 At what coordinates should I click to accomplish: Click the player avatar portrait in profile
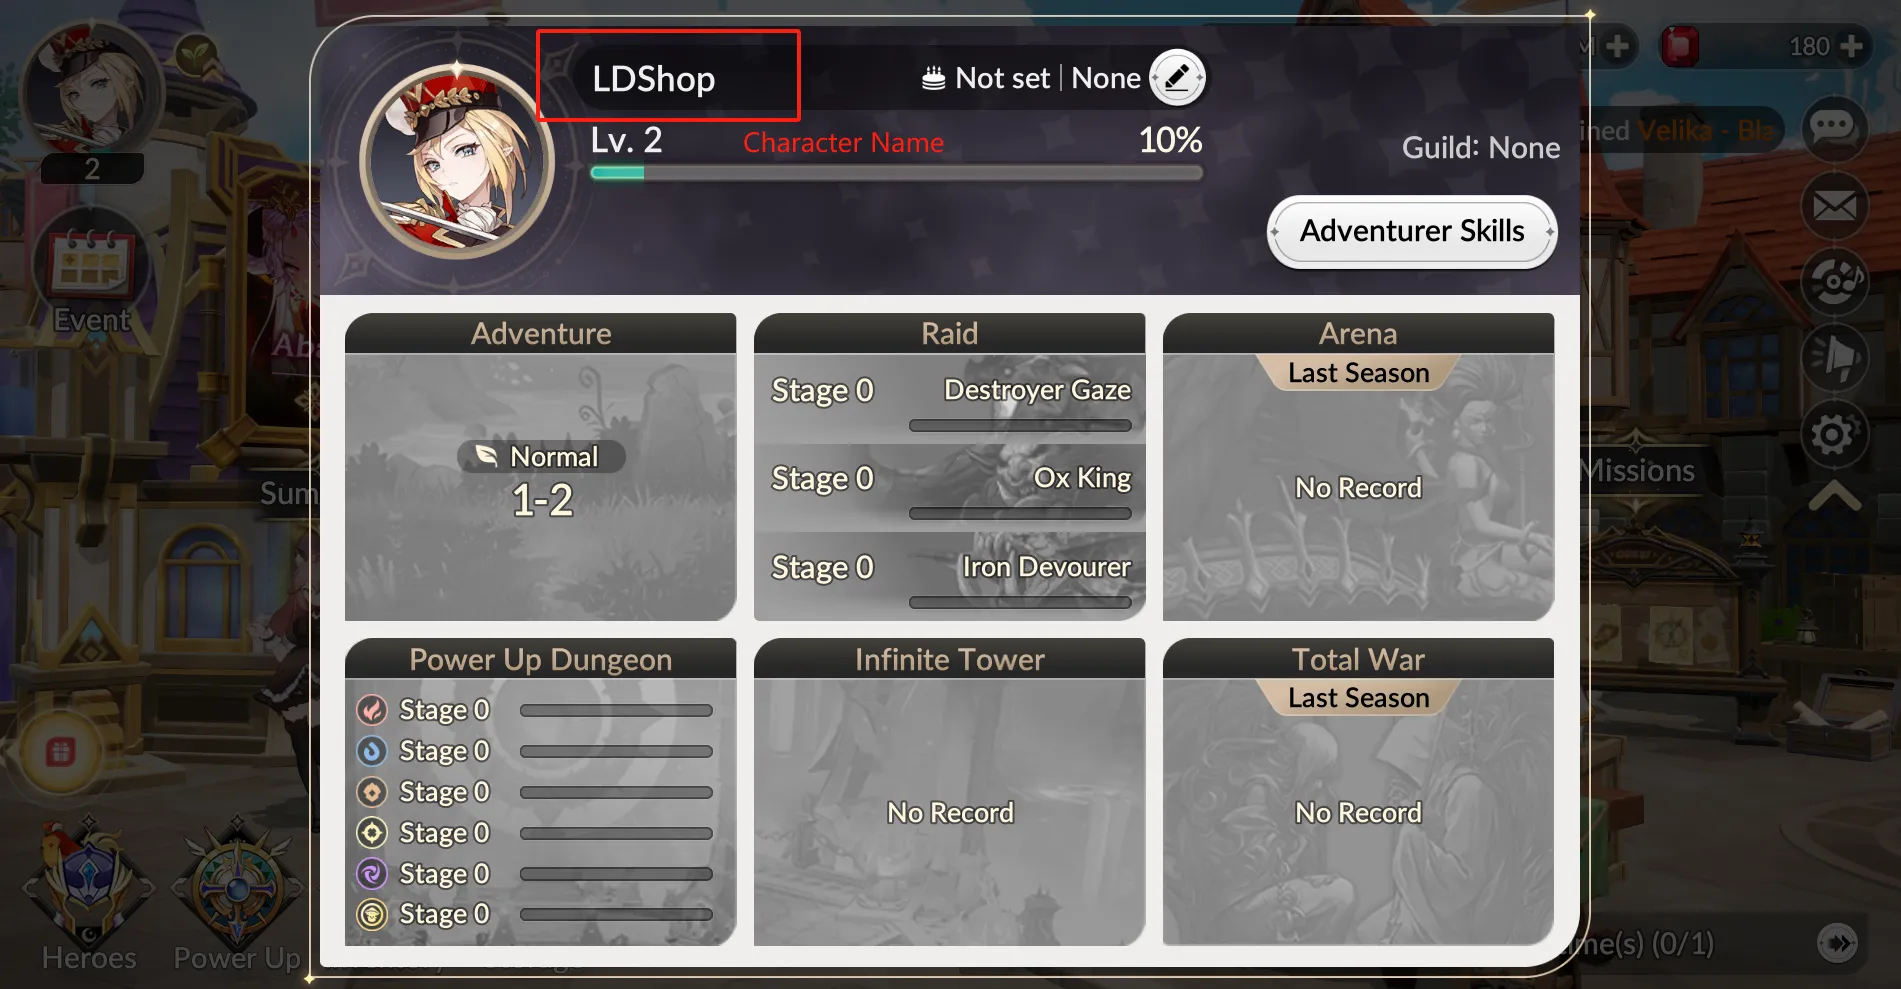[457, 162]
